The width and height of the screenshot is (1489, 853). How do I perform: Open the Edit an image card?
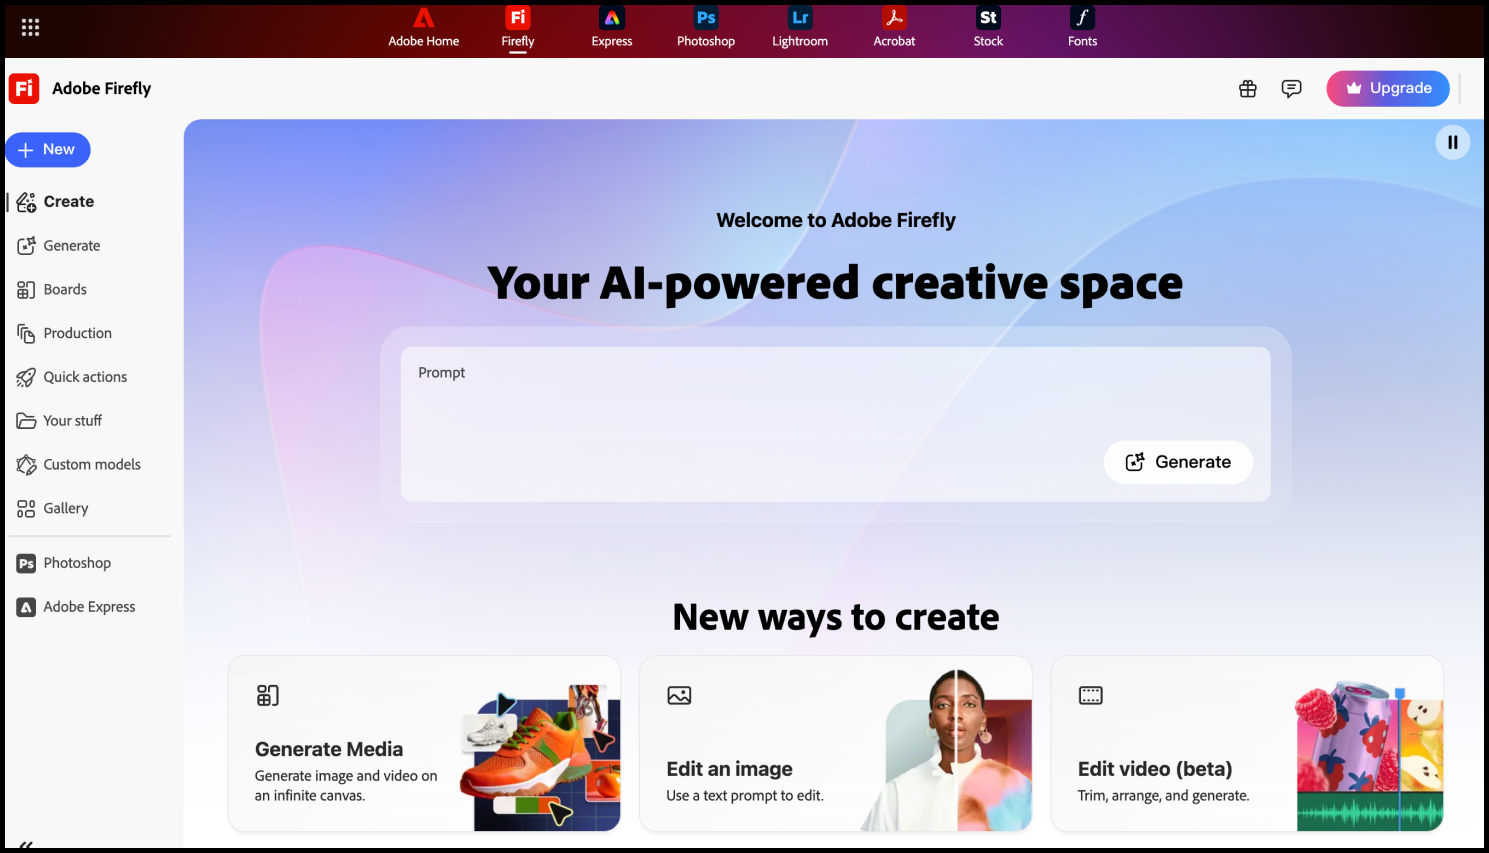(x=835, y=744)
